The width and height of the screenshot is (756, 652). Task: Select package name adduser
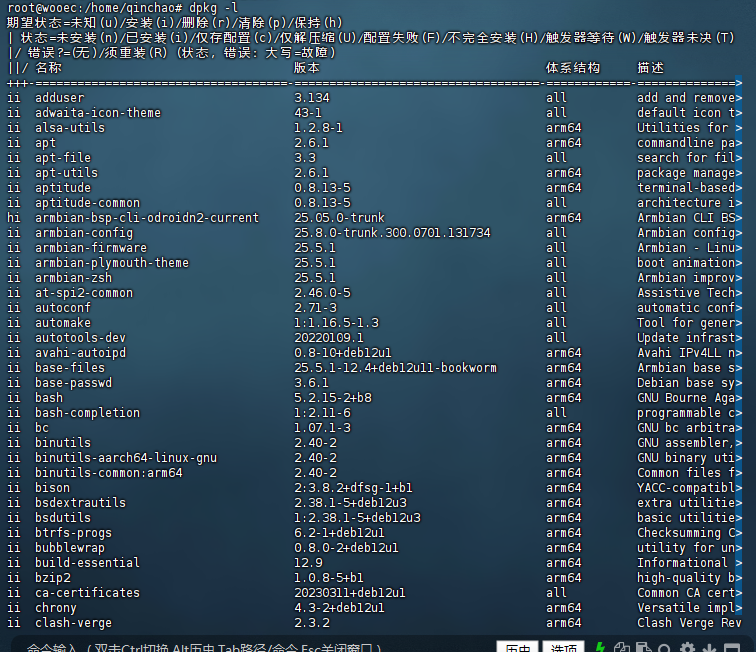tap(59, 98)
